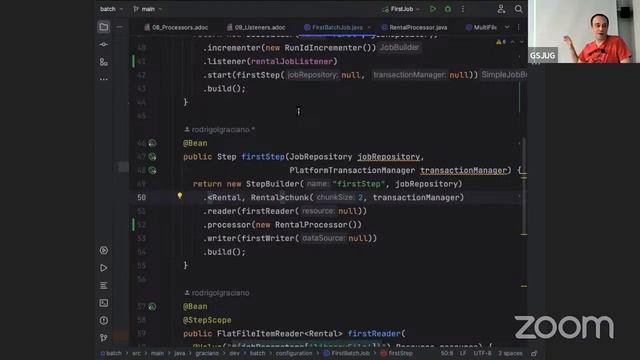Click 'FirstBatchJob' class in breadcrumb bar
640x360 pixels.
pos(347,353)
